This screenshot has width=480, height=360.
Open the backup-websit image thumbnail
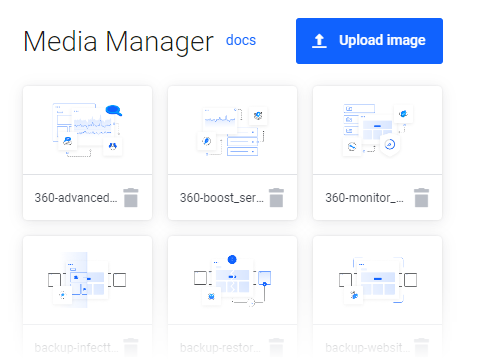(x=377, y=280)
